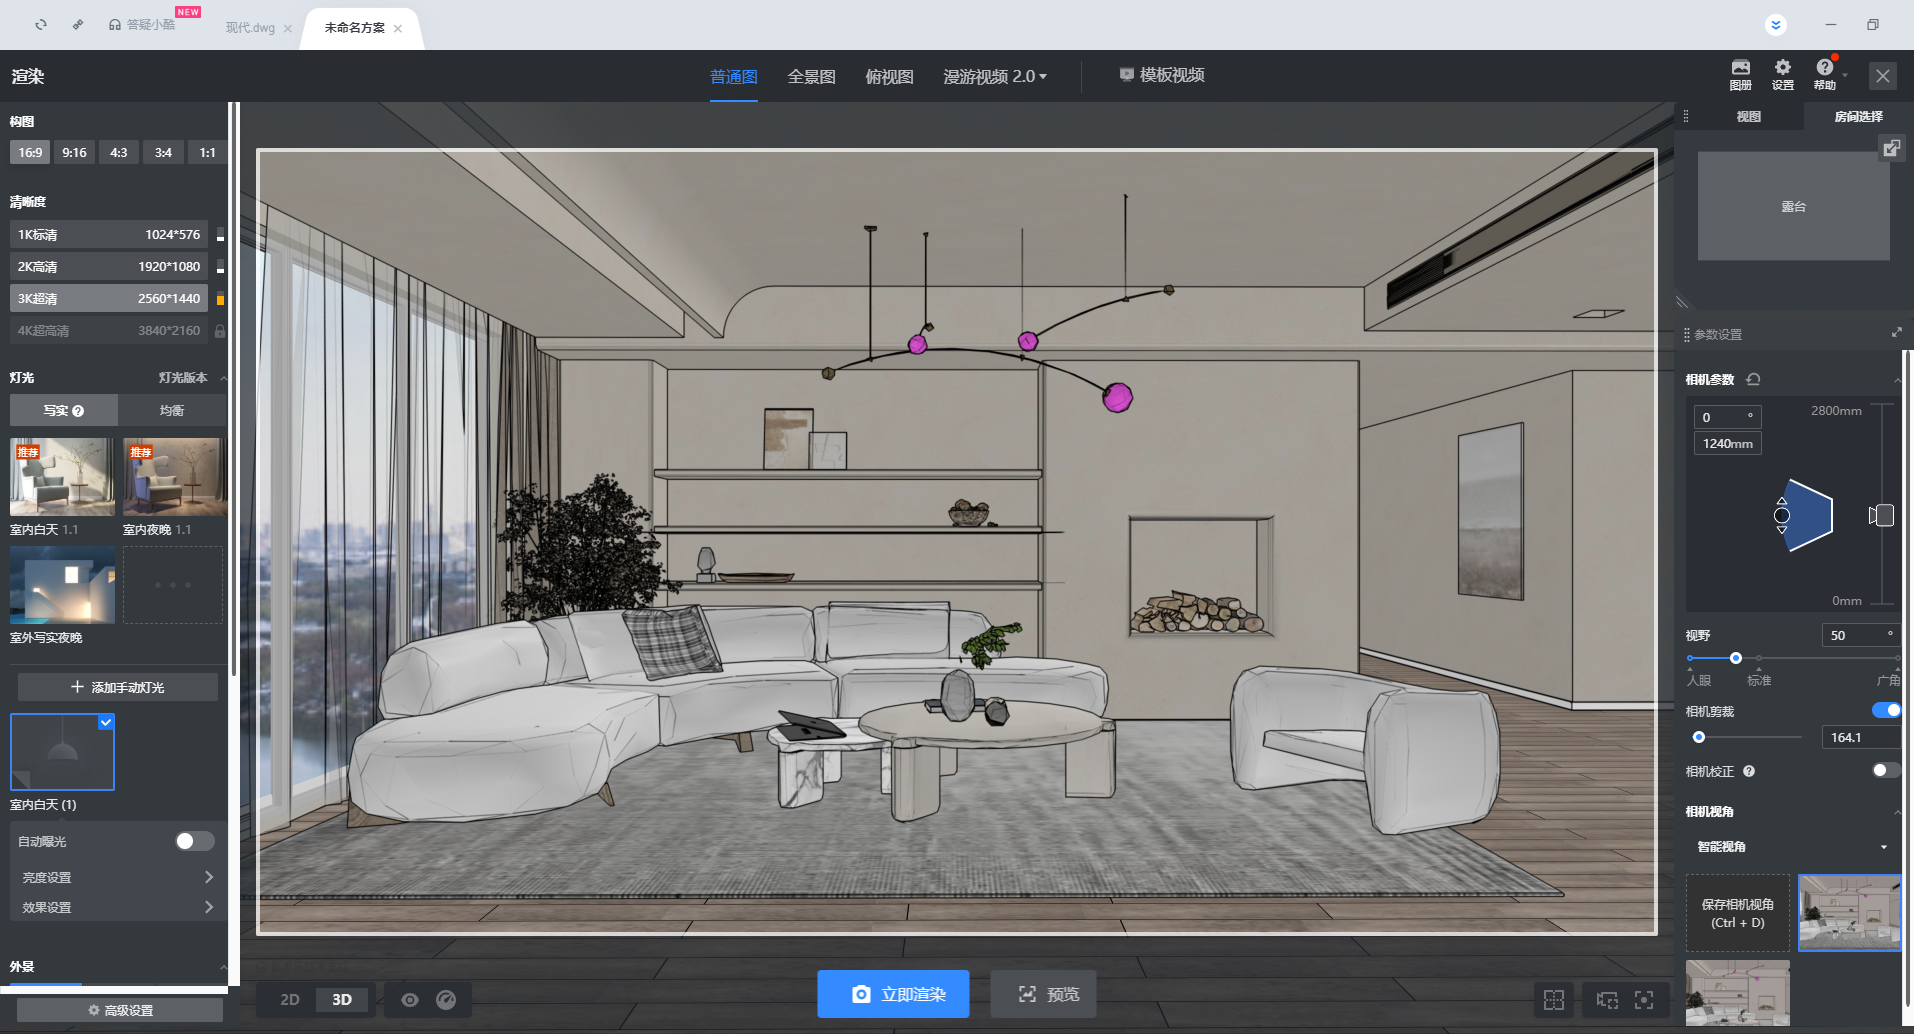This screenshot has height=1034, width=1914.
Task: Expand 亮度设置 options
Action: (116, 877)
